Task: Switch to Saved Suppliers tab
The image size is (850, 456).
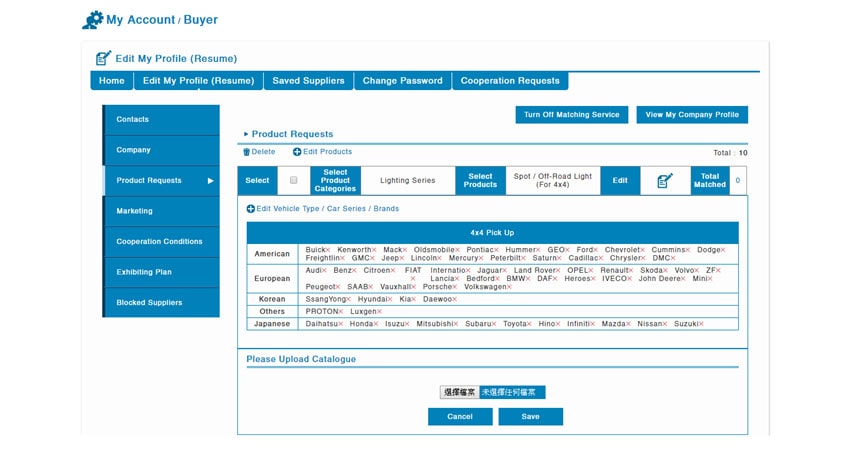Action: pos(308,81)
